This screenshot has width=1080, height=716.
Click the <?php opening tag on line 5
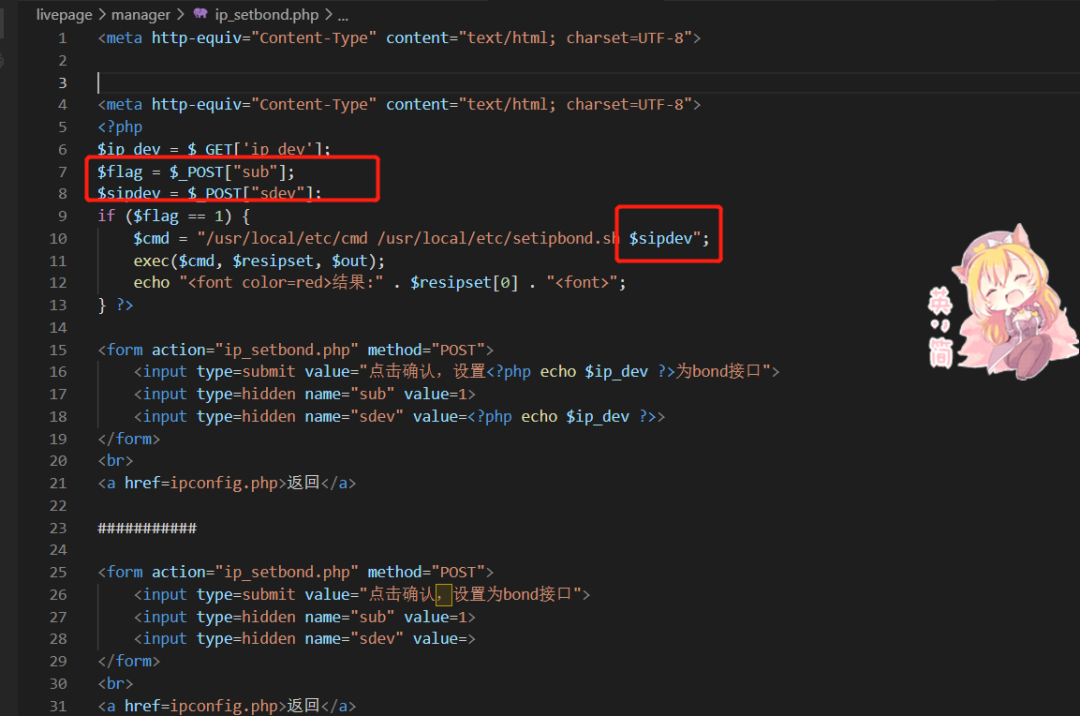(120, 127)
